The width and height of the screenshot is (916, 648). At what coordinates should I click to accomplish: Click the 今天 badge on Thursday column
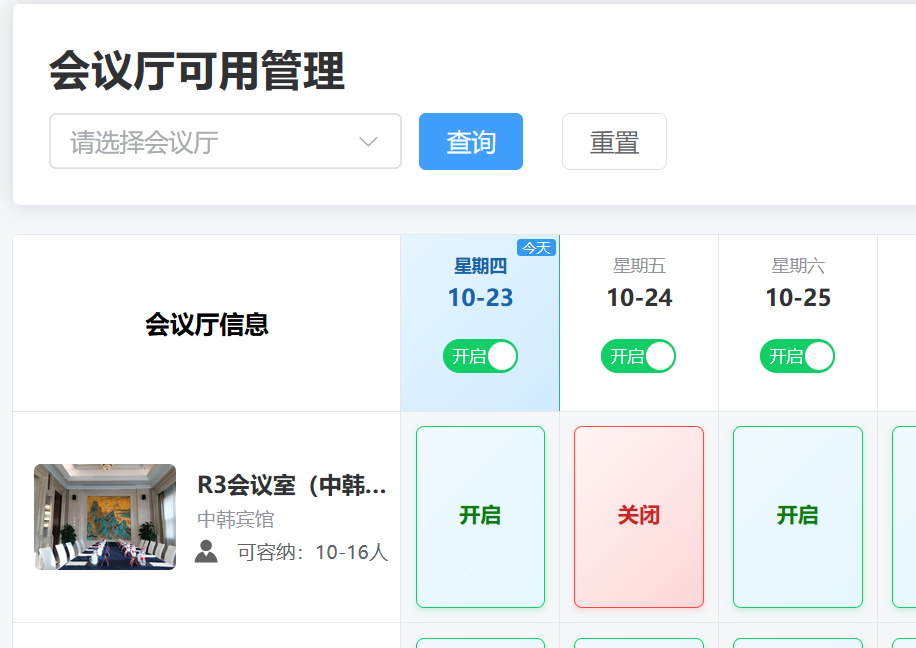(x=536, y=247)
